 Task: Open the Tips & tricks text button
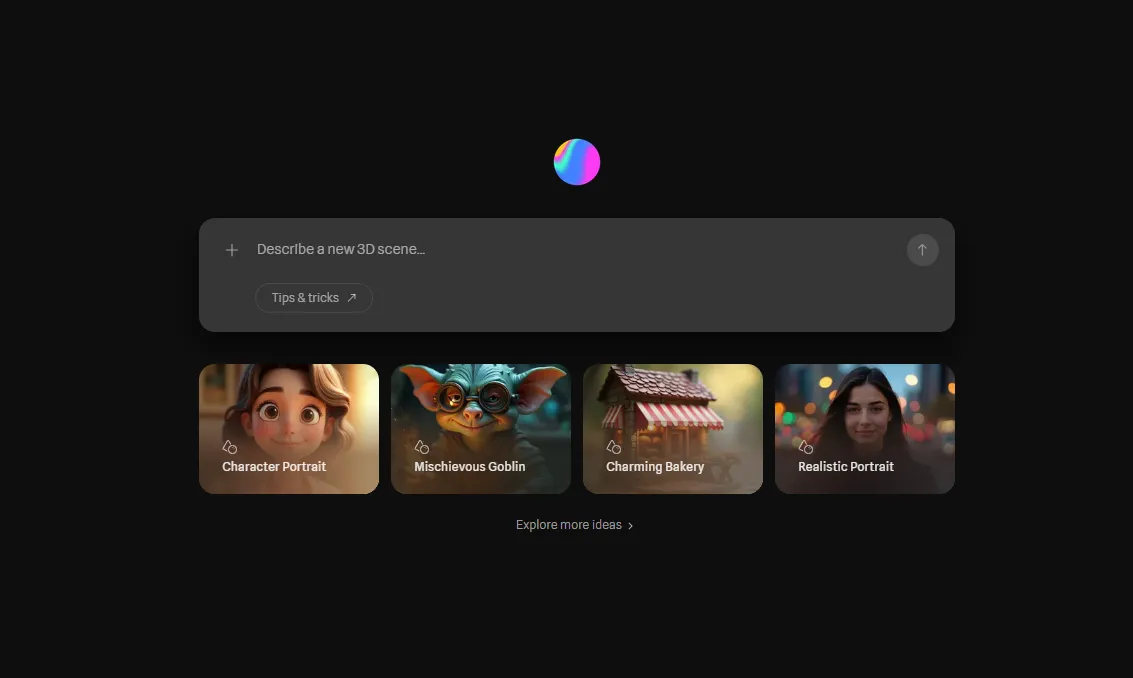point(305,298)
